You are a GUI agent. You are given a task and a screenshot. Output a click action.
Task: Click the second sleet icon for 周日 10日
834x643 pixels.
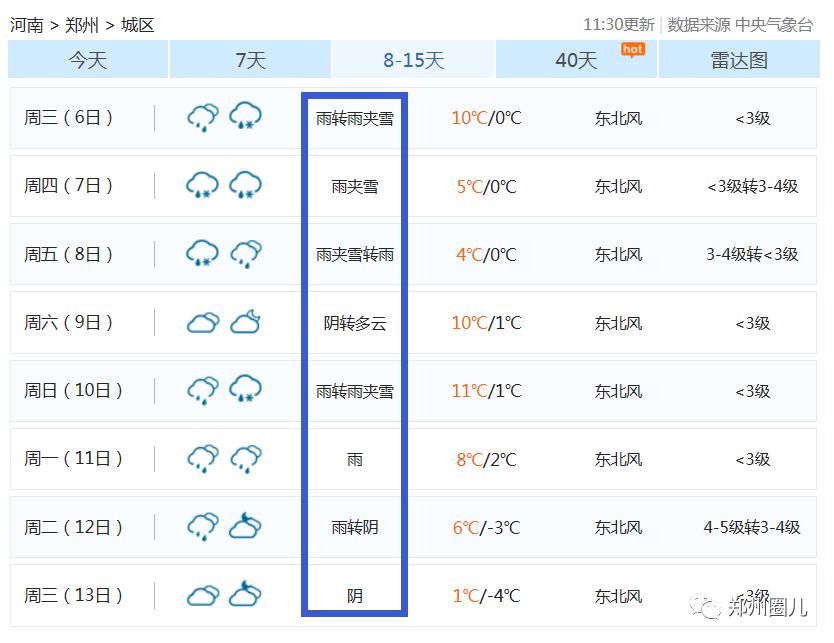pos(245,390)
